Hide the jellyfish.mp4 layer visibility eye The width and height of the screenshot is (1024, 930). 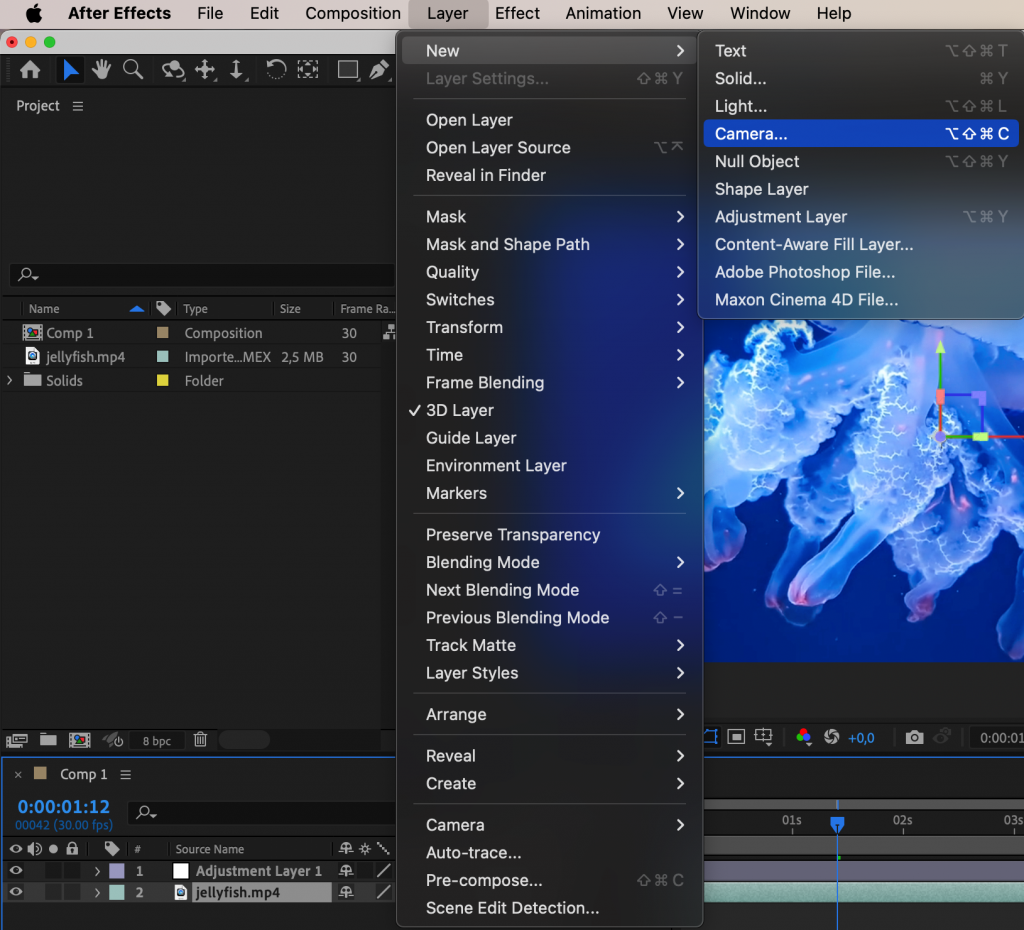pos(16,892)
